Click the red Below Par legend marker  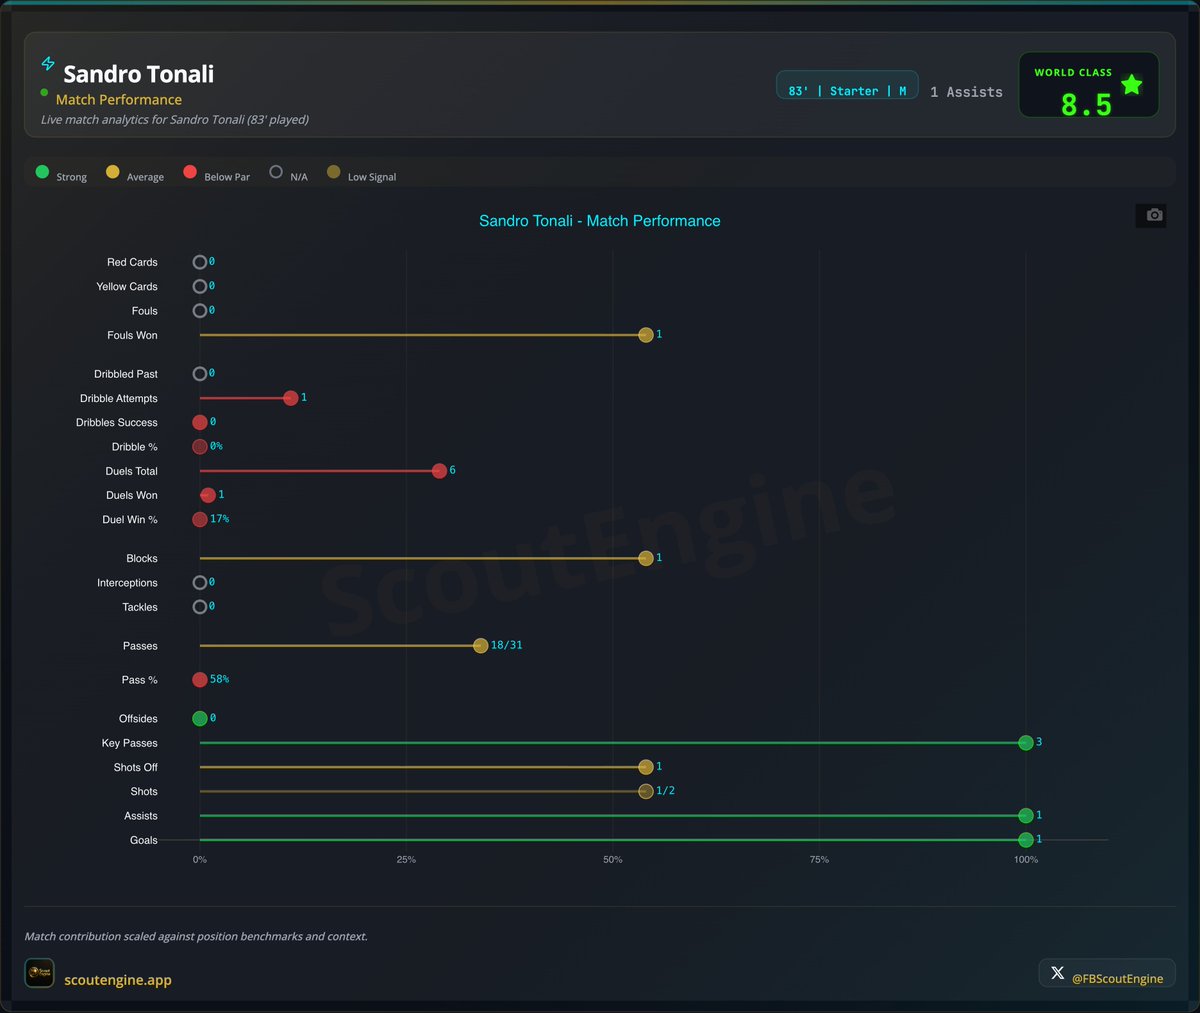click(x=190, y=171)
